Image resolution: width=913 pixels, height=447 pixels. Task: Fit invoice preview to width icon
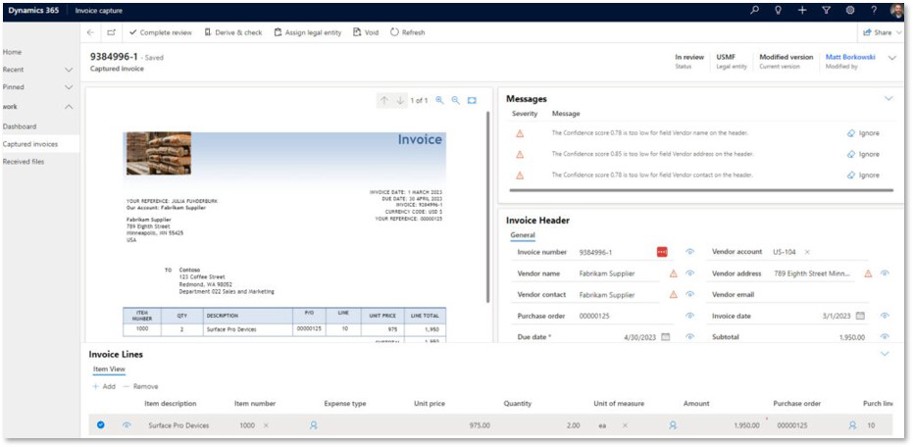click(x=472, y=100)
